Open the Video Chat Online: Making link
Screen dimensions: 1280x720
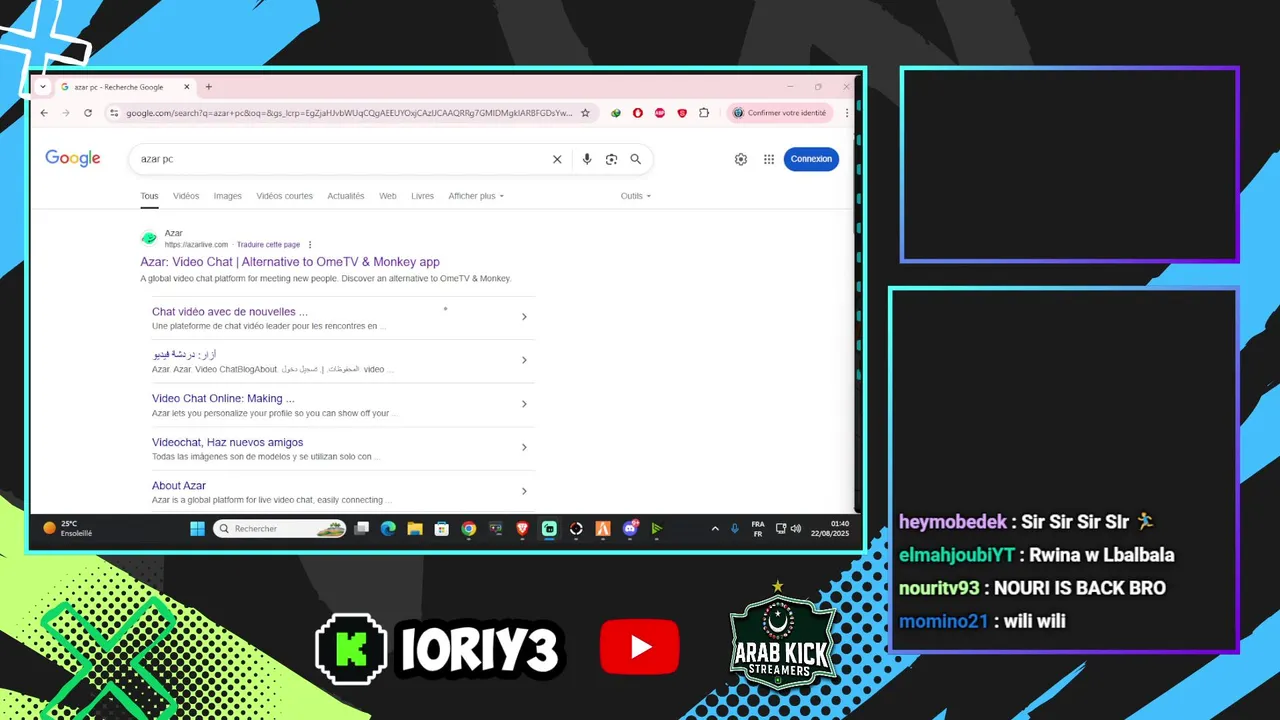tap(223, 399)
